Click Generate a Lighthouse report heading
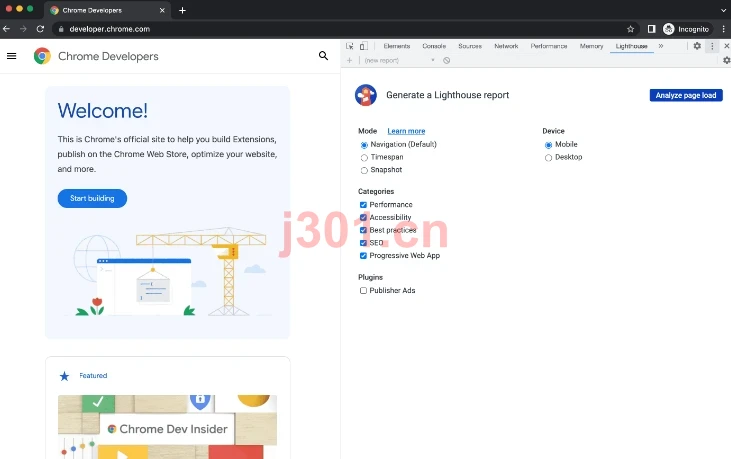The height and width of the screenshot is (459, 731). tap(448, 95)
